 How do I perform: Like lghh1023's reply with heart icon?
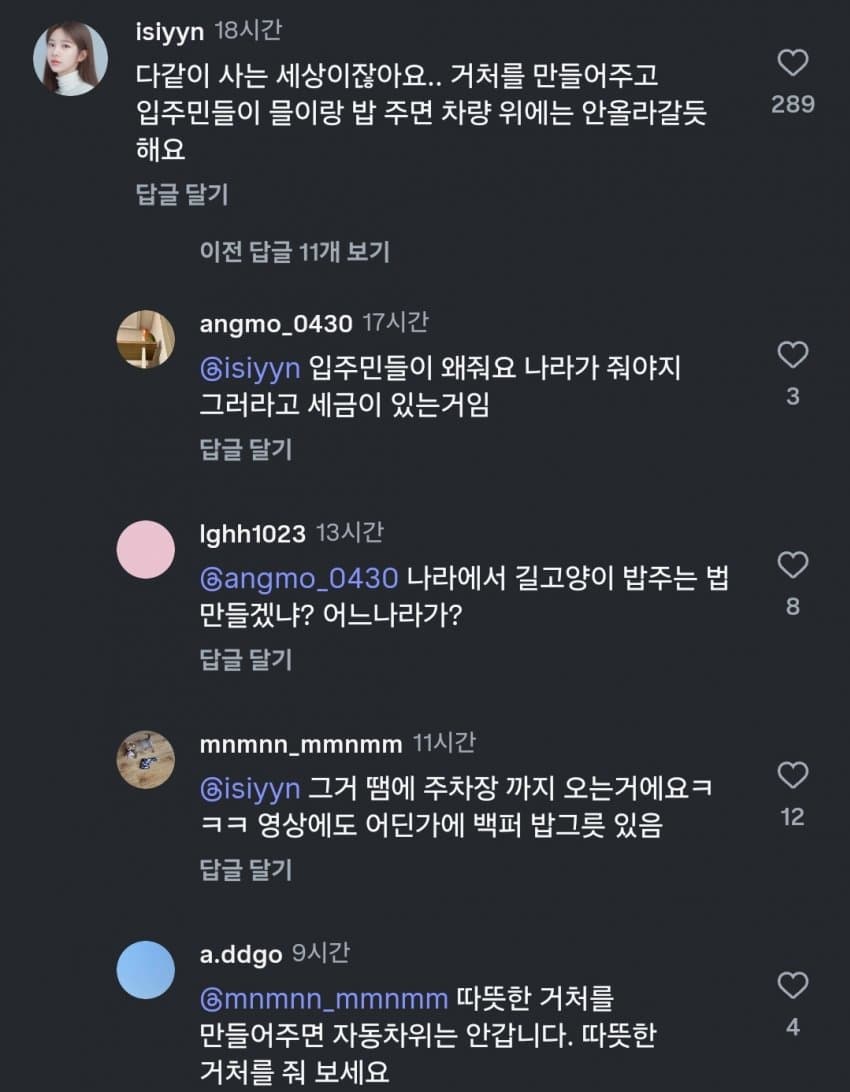793,565
